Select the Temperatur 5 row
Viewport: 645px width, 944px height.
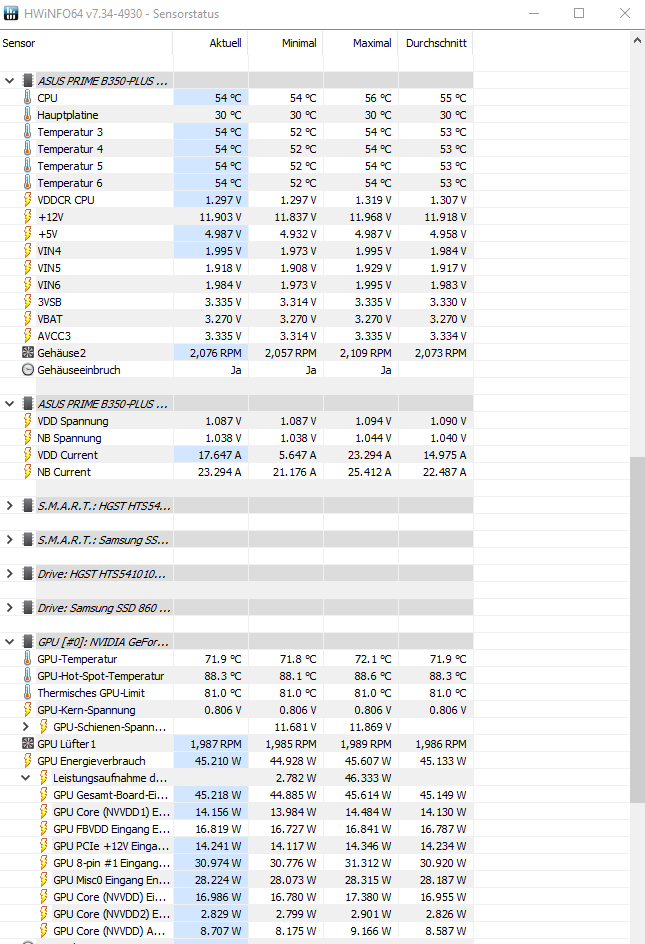tap(236, 166)
